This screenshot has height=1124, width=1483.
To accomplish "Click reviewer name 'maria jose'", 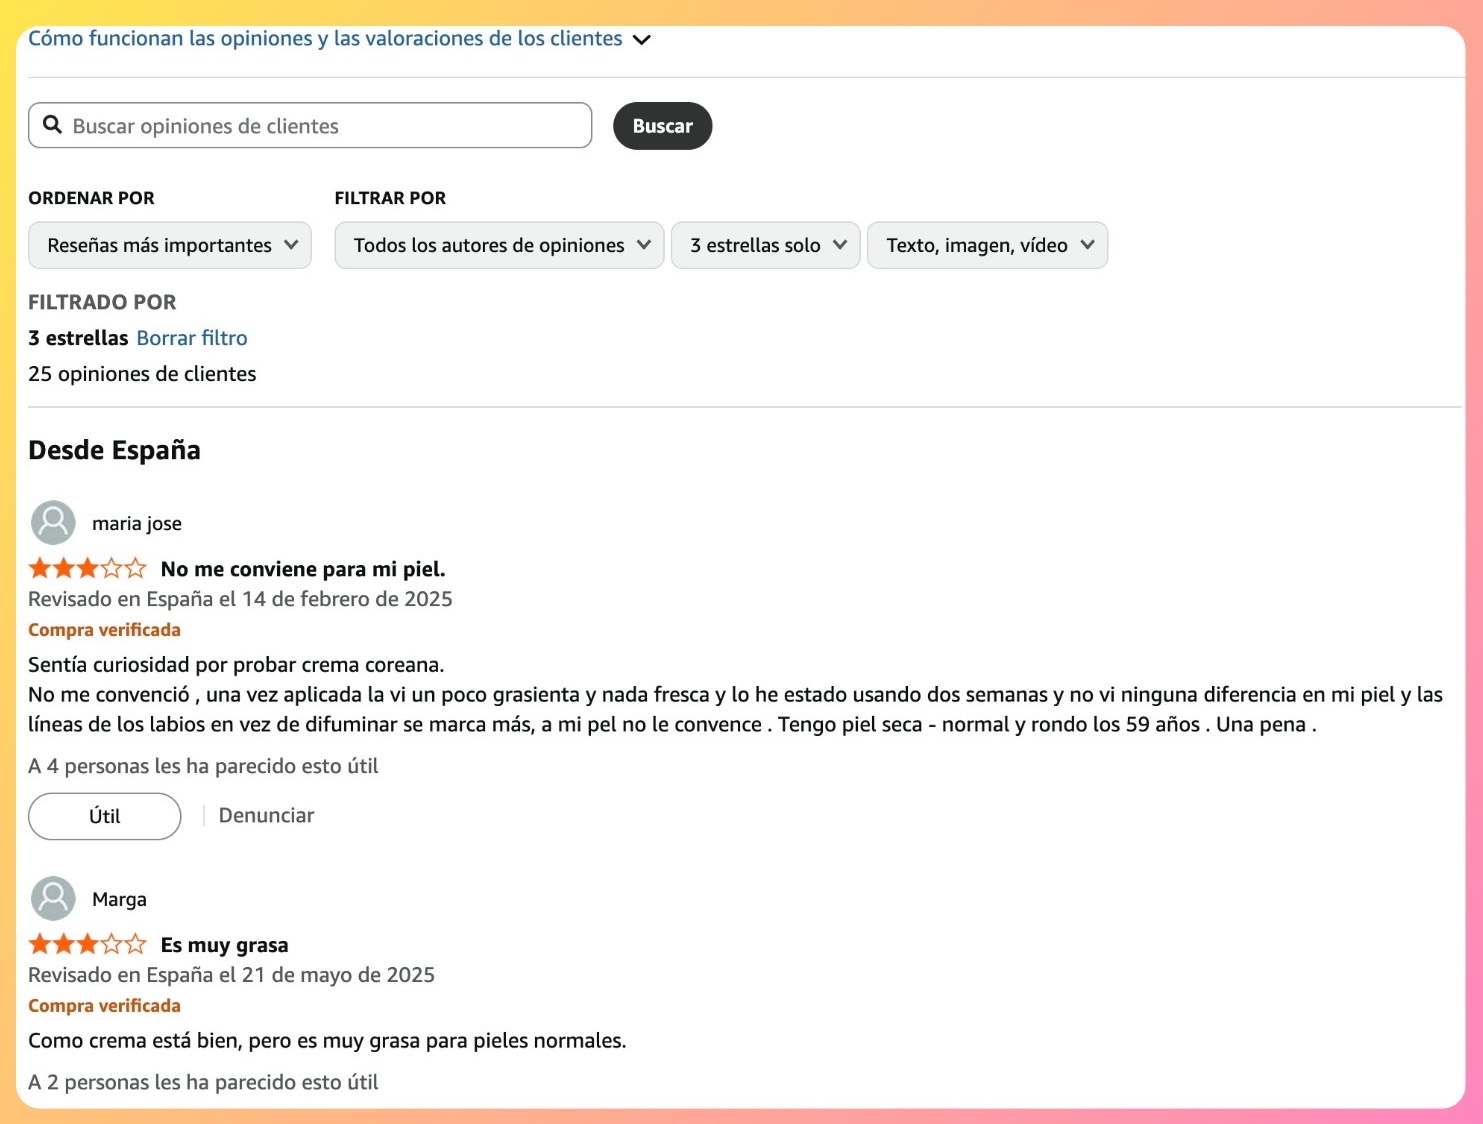I will (137, 523).
